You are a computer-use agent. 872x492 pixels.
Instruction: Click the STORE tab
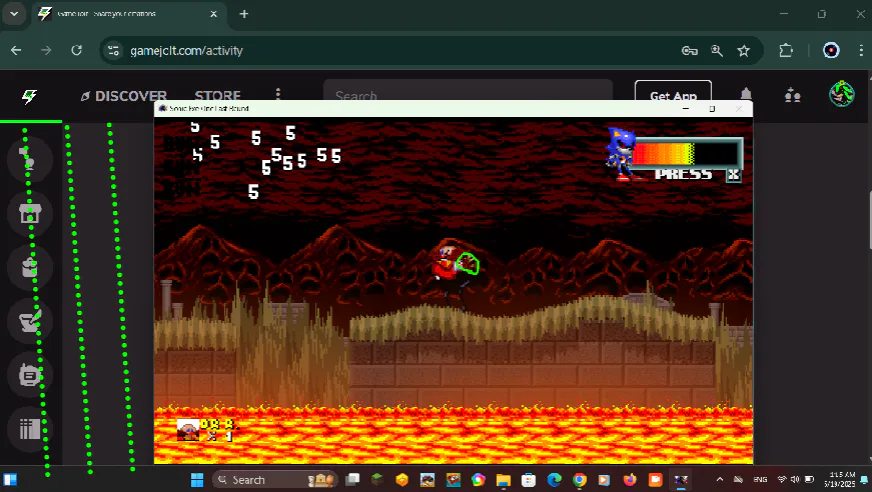pos(217,96)
